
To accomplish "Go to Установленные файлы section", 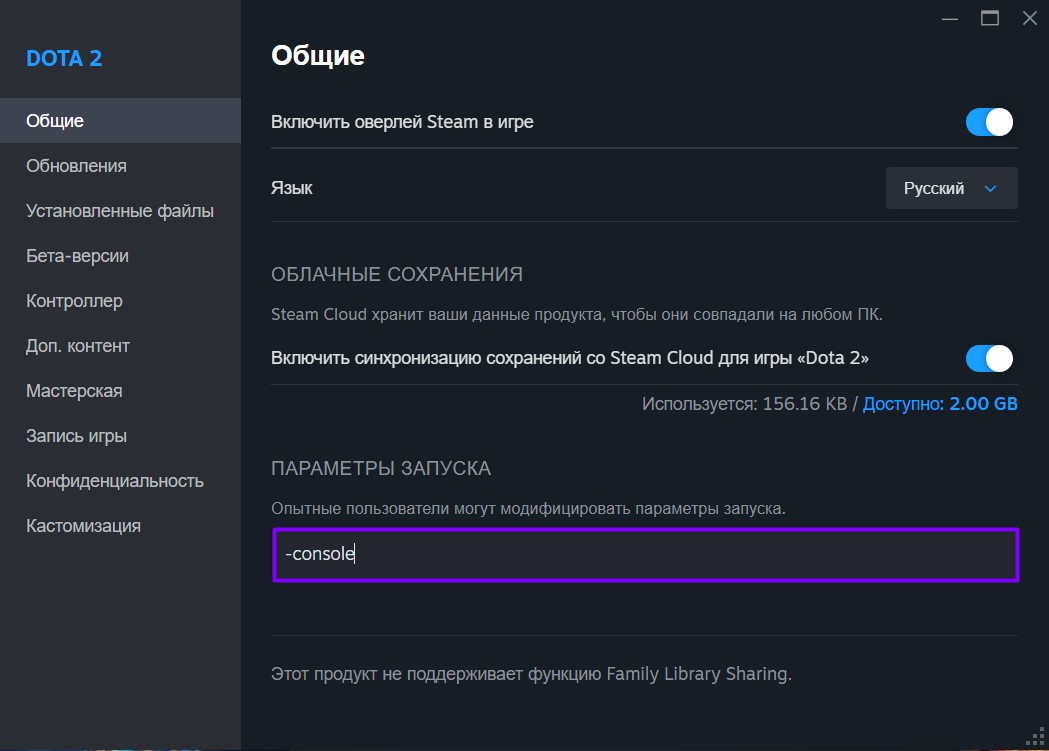I will tap(120, 211).
